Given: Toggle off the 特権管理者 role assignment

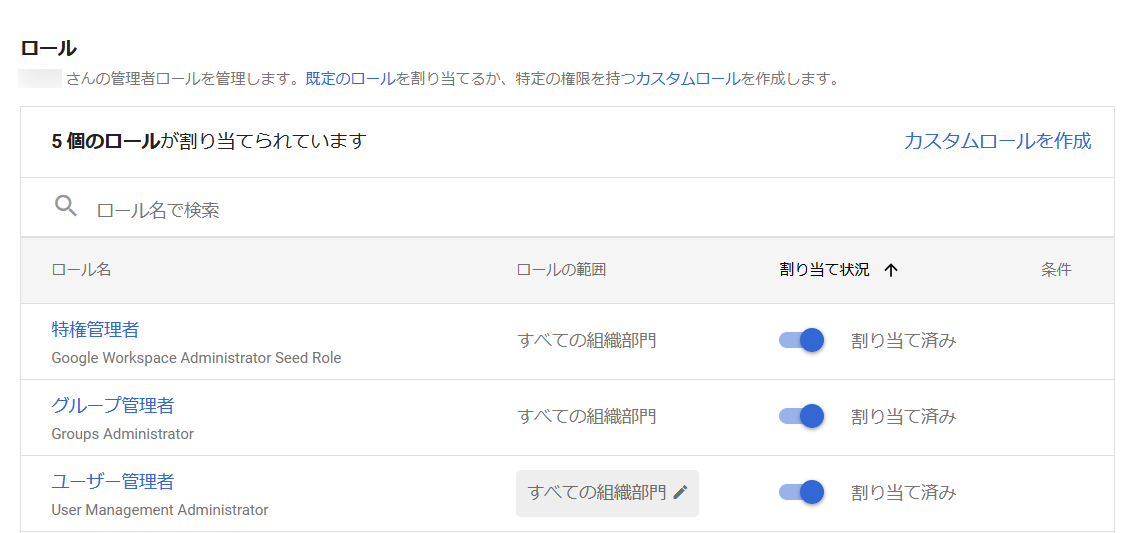Looking at the screenshot, I should coord(801,340).
